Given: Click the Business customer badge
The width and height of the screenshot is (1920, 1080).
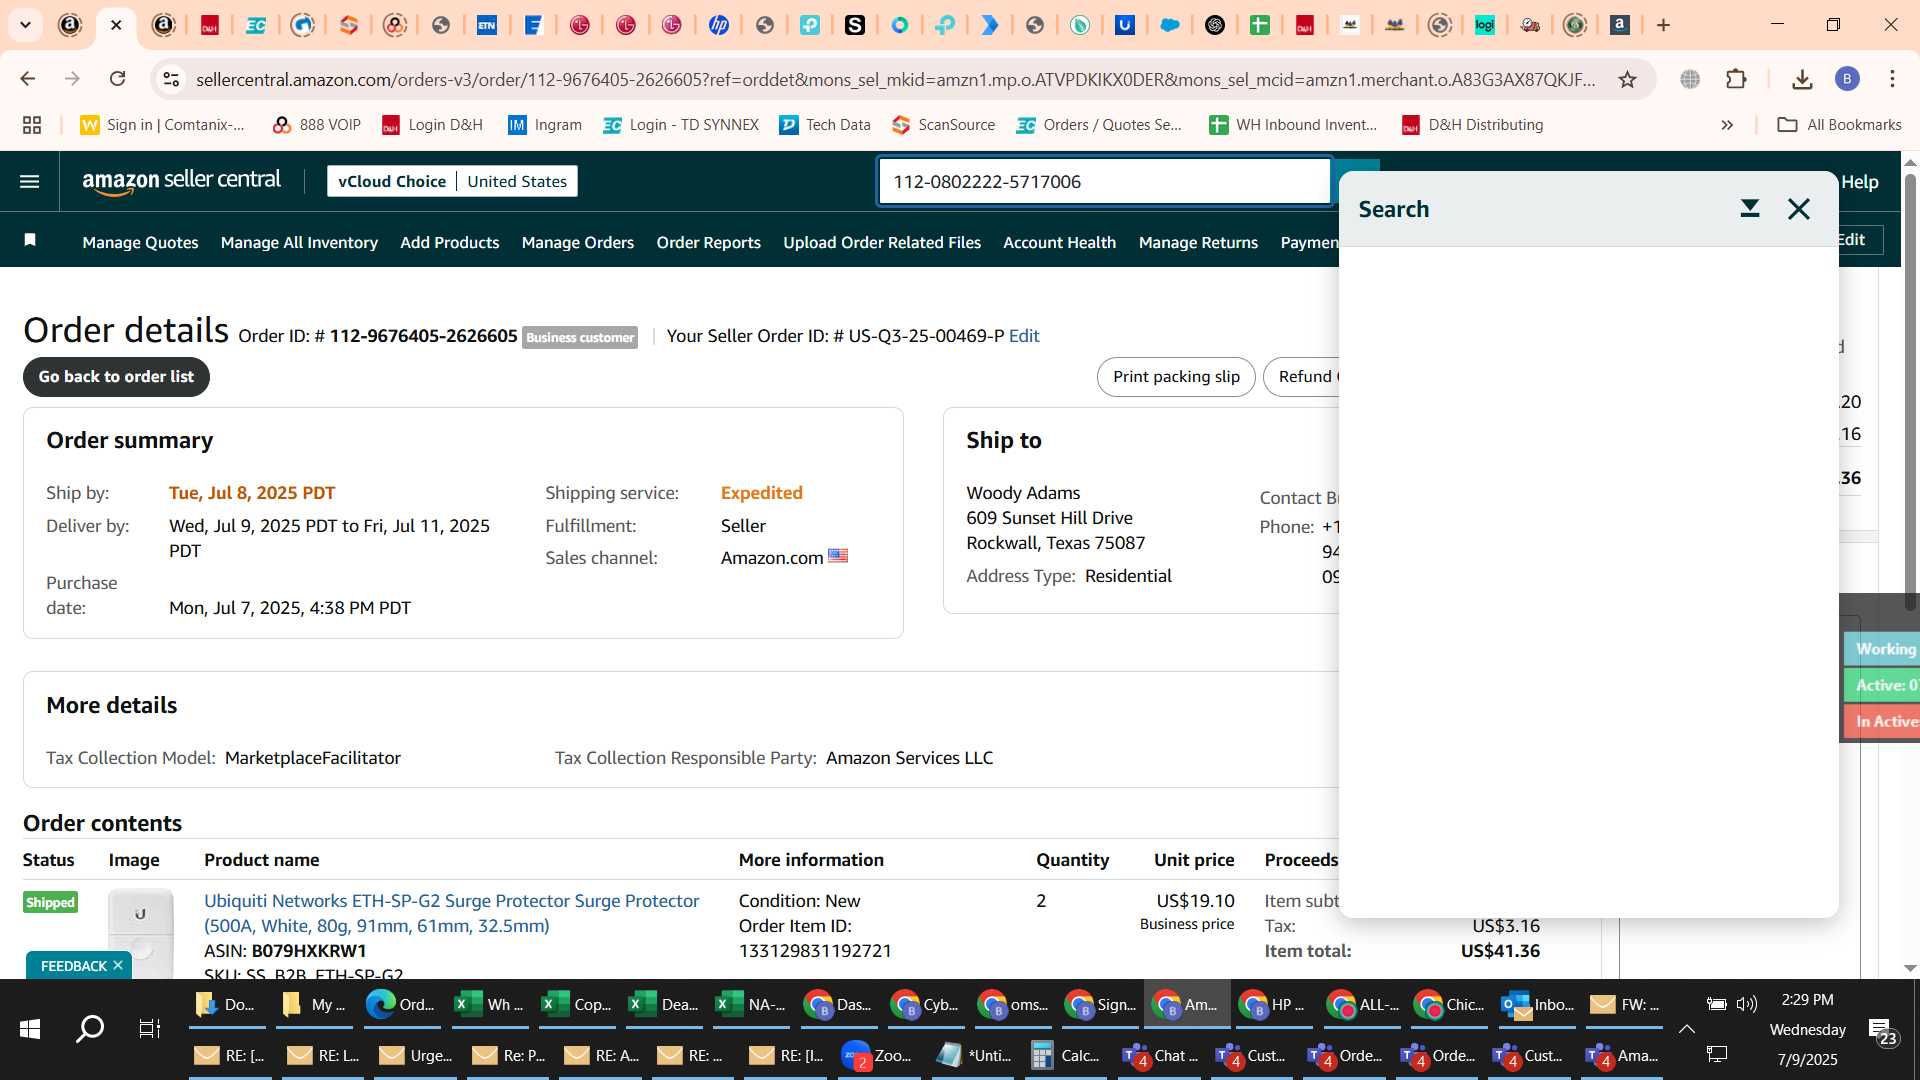Looking at the screenshot, I should point(580,337).
